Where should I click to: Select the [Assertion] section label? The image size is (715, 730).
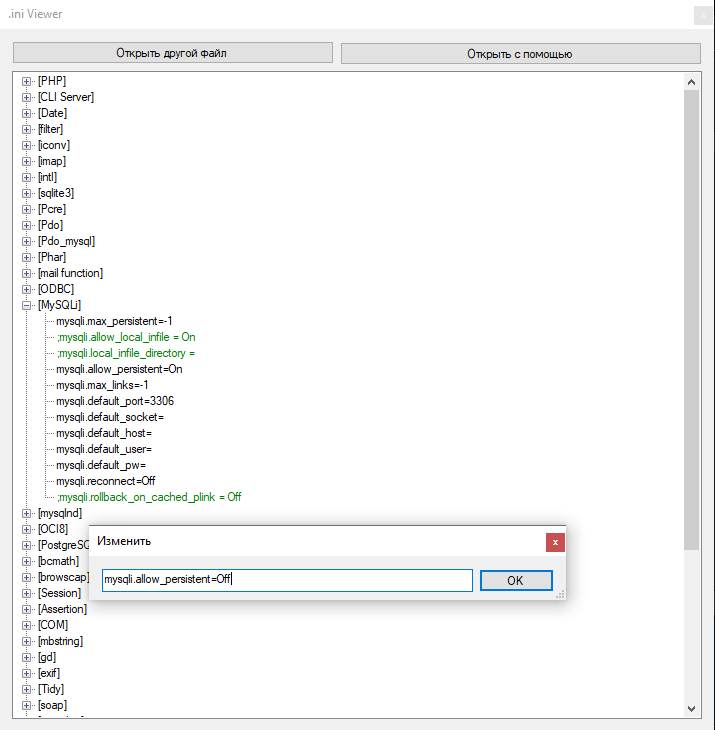click(x=62, y=609)
